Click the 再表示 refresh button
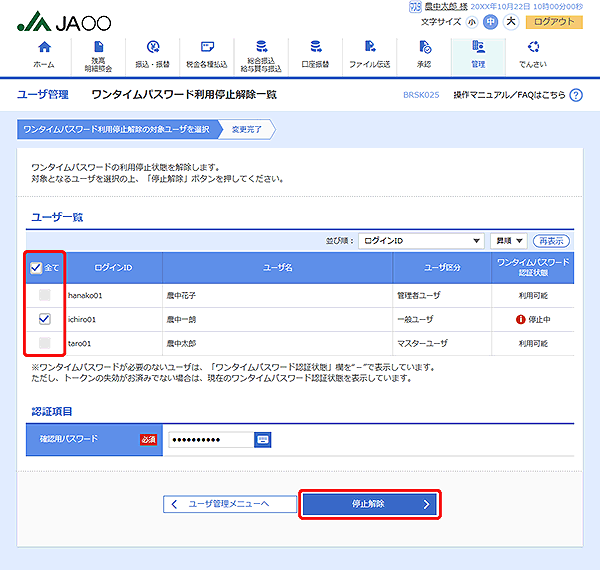The width and height of the screenshot is (600, 570). point(551,241)
